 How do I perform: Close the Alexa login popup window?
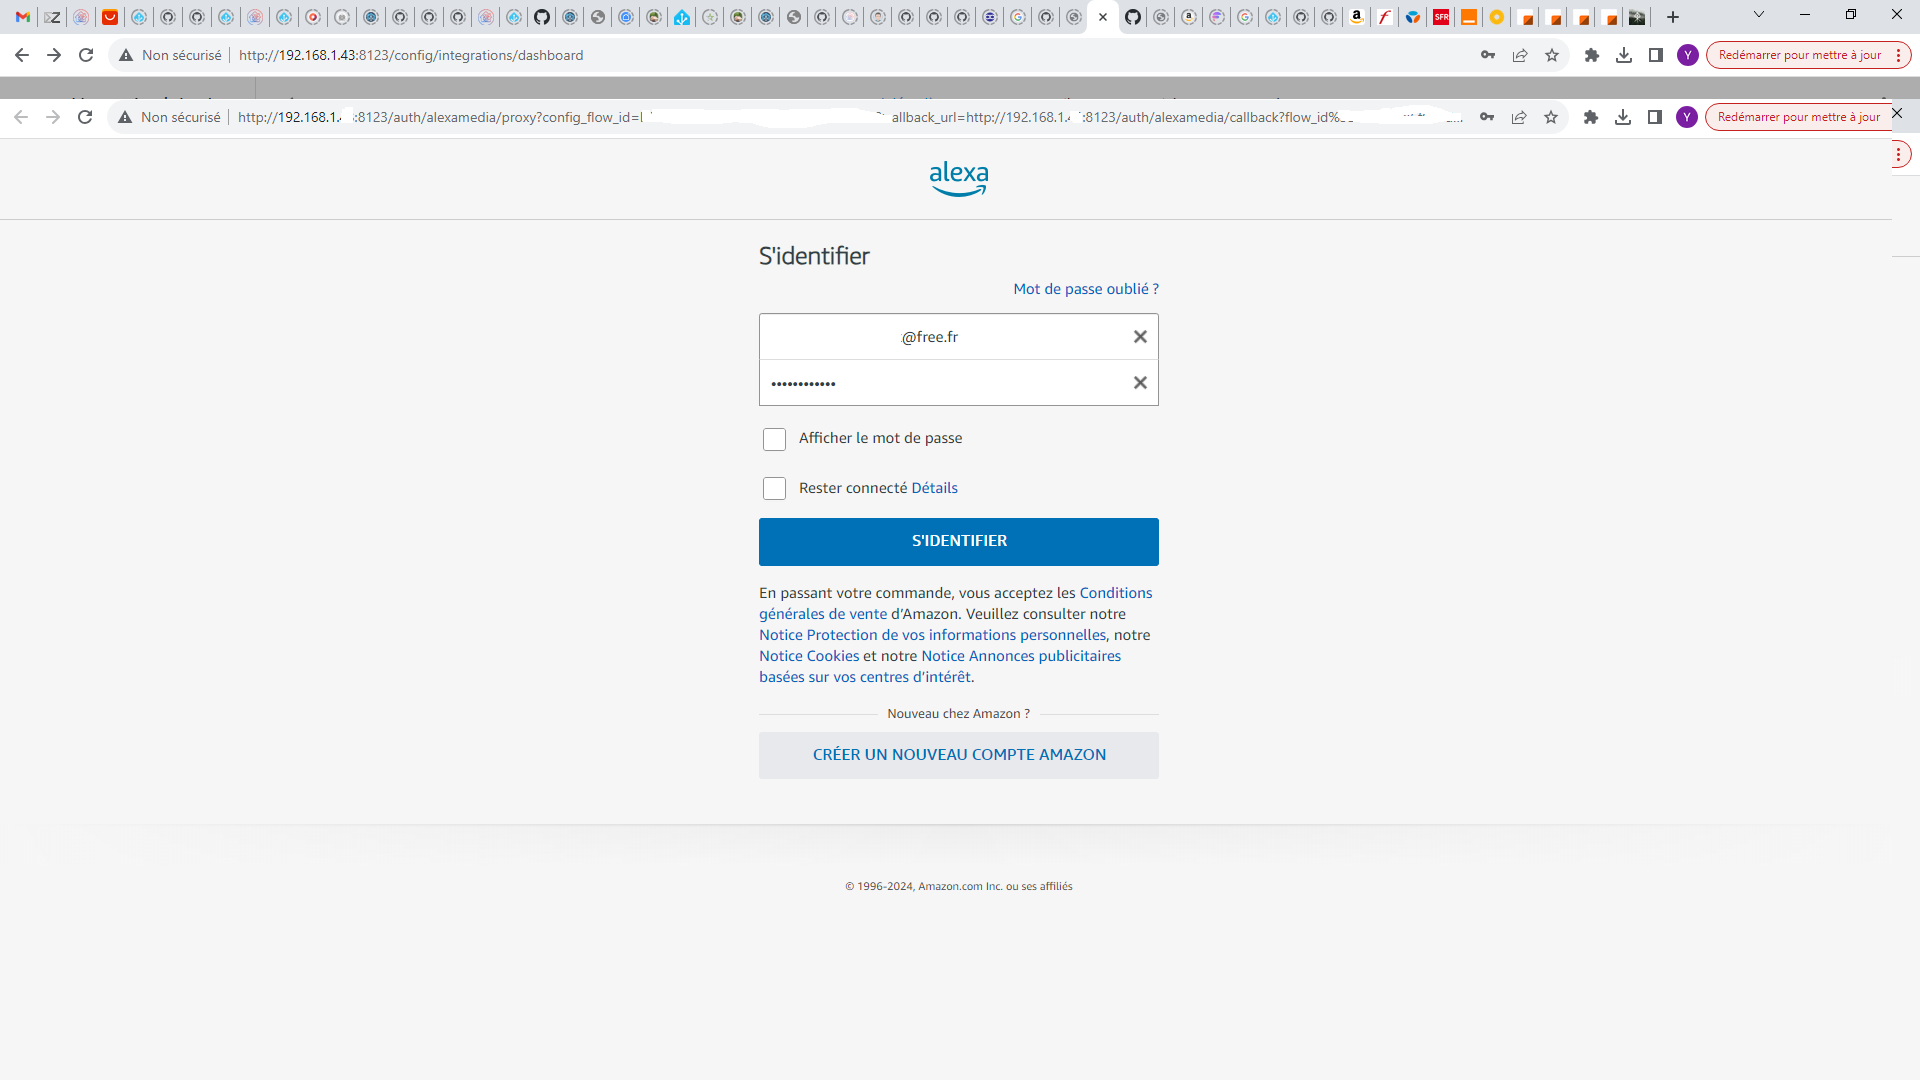click(x=1897, y=113)
